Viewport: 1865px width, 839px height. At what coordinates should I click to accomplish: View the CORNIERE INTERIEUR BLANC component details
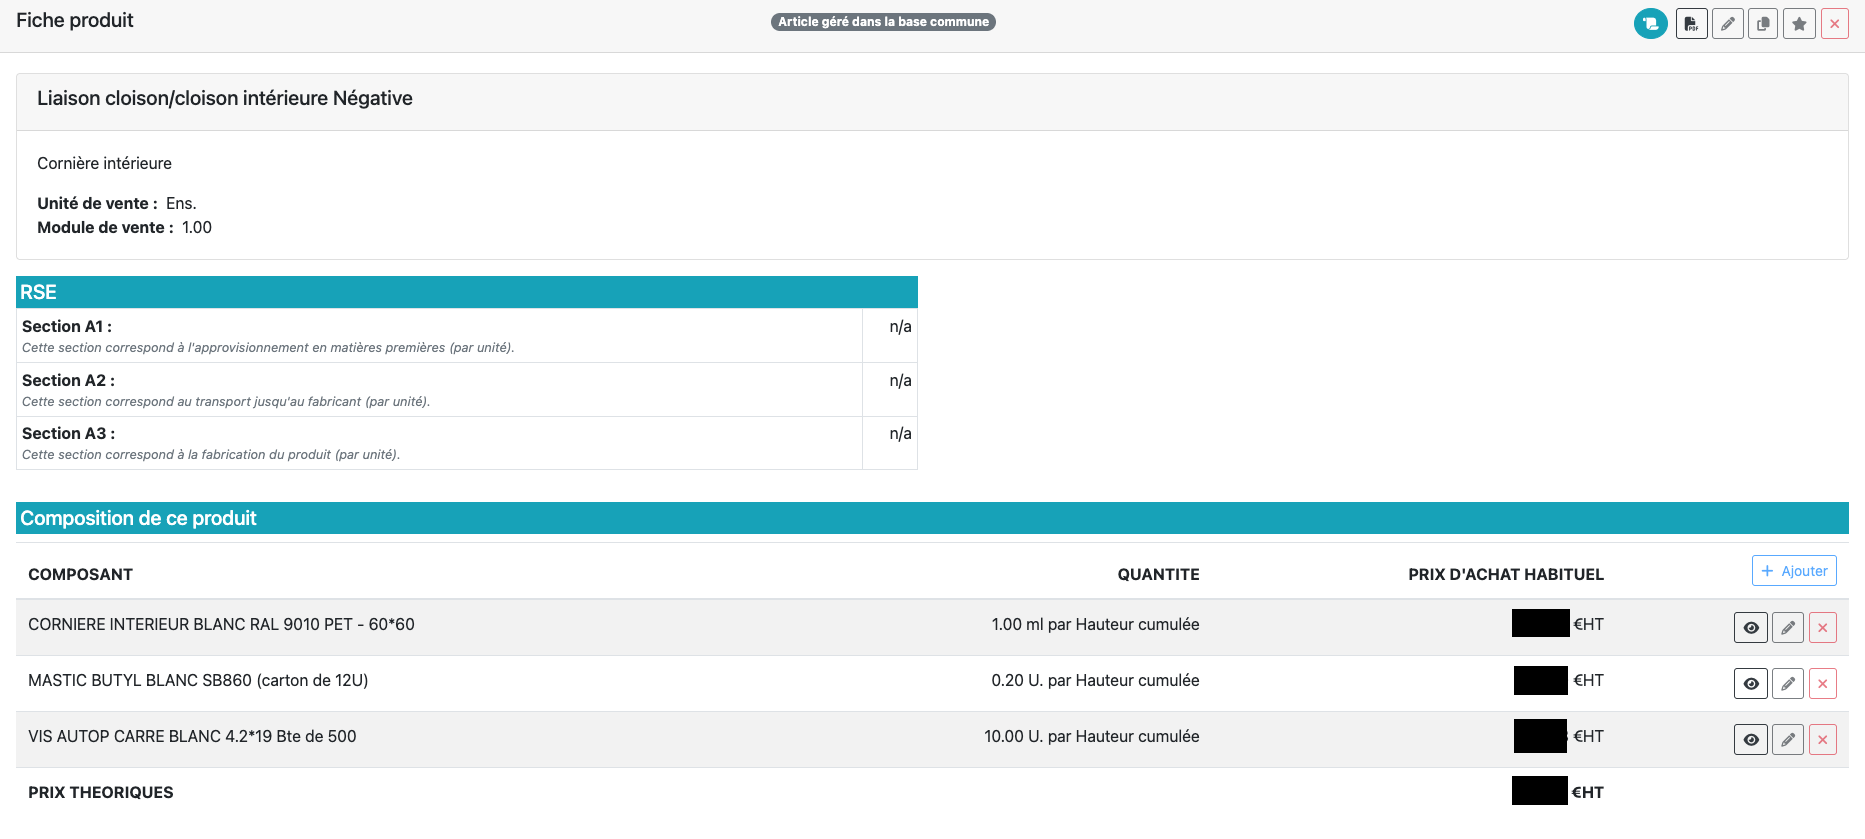[x=1750, y=628]
